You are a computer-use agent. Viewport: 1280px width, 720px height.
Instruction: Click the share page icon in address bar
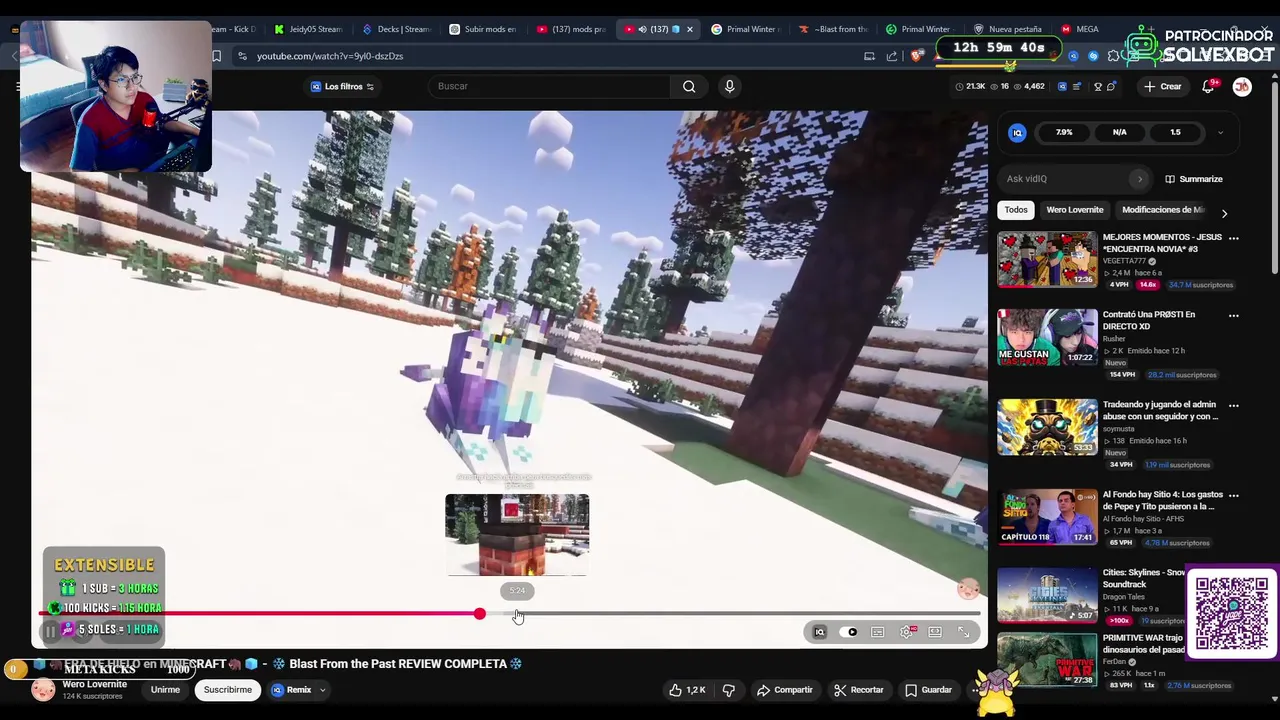[x=892, y=56]
